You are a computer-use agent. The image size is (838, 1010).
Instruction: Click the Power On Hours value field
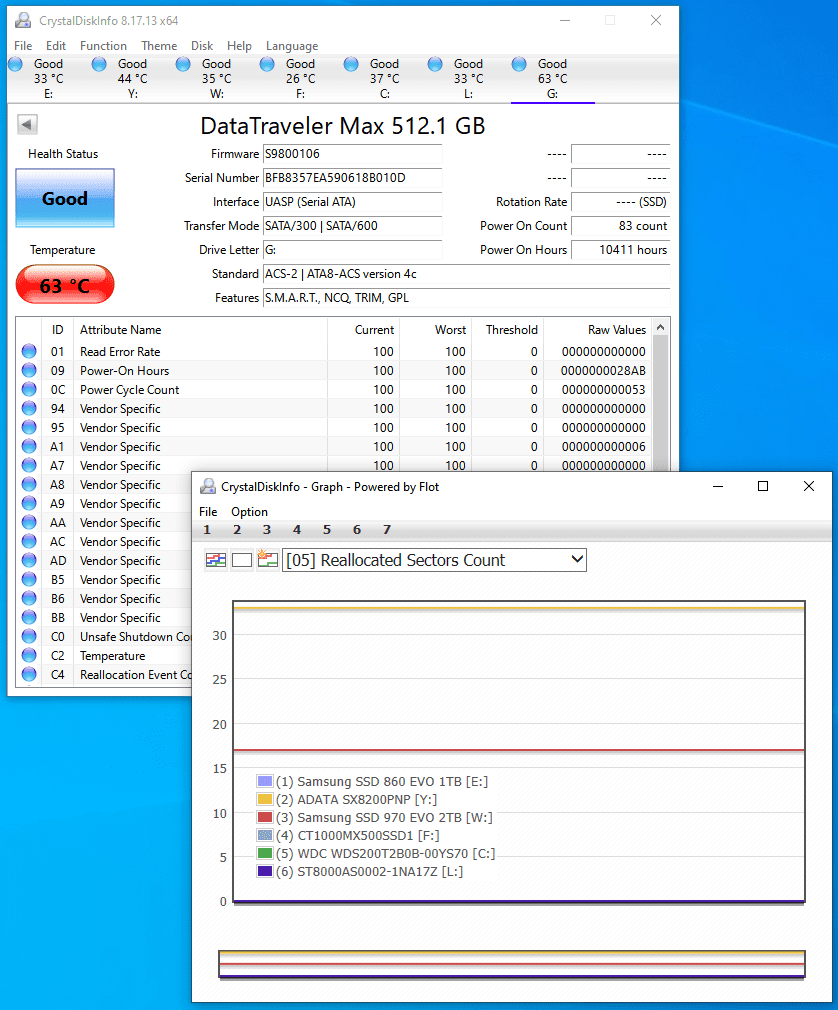click(x=620, y=250)
